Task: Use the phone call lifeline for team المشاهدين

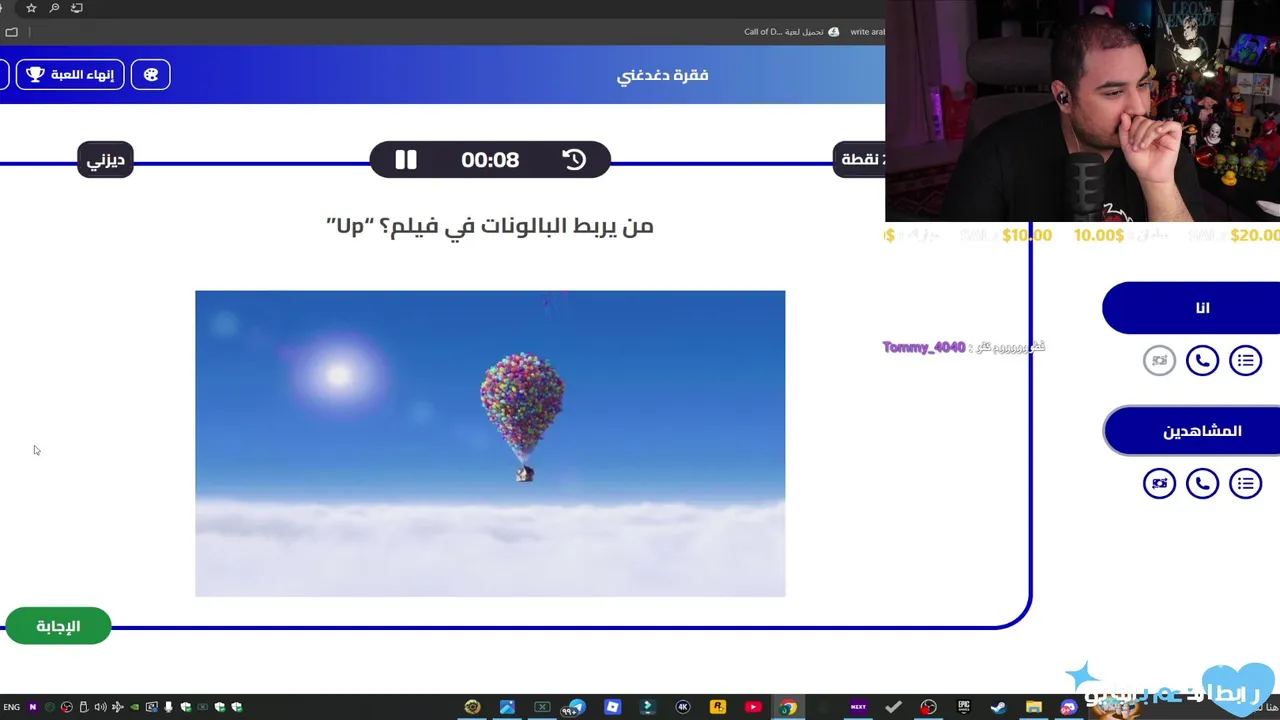Action: [1202, 484]
